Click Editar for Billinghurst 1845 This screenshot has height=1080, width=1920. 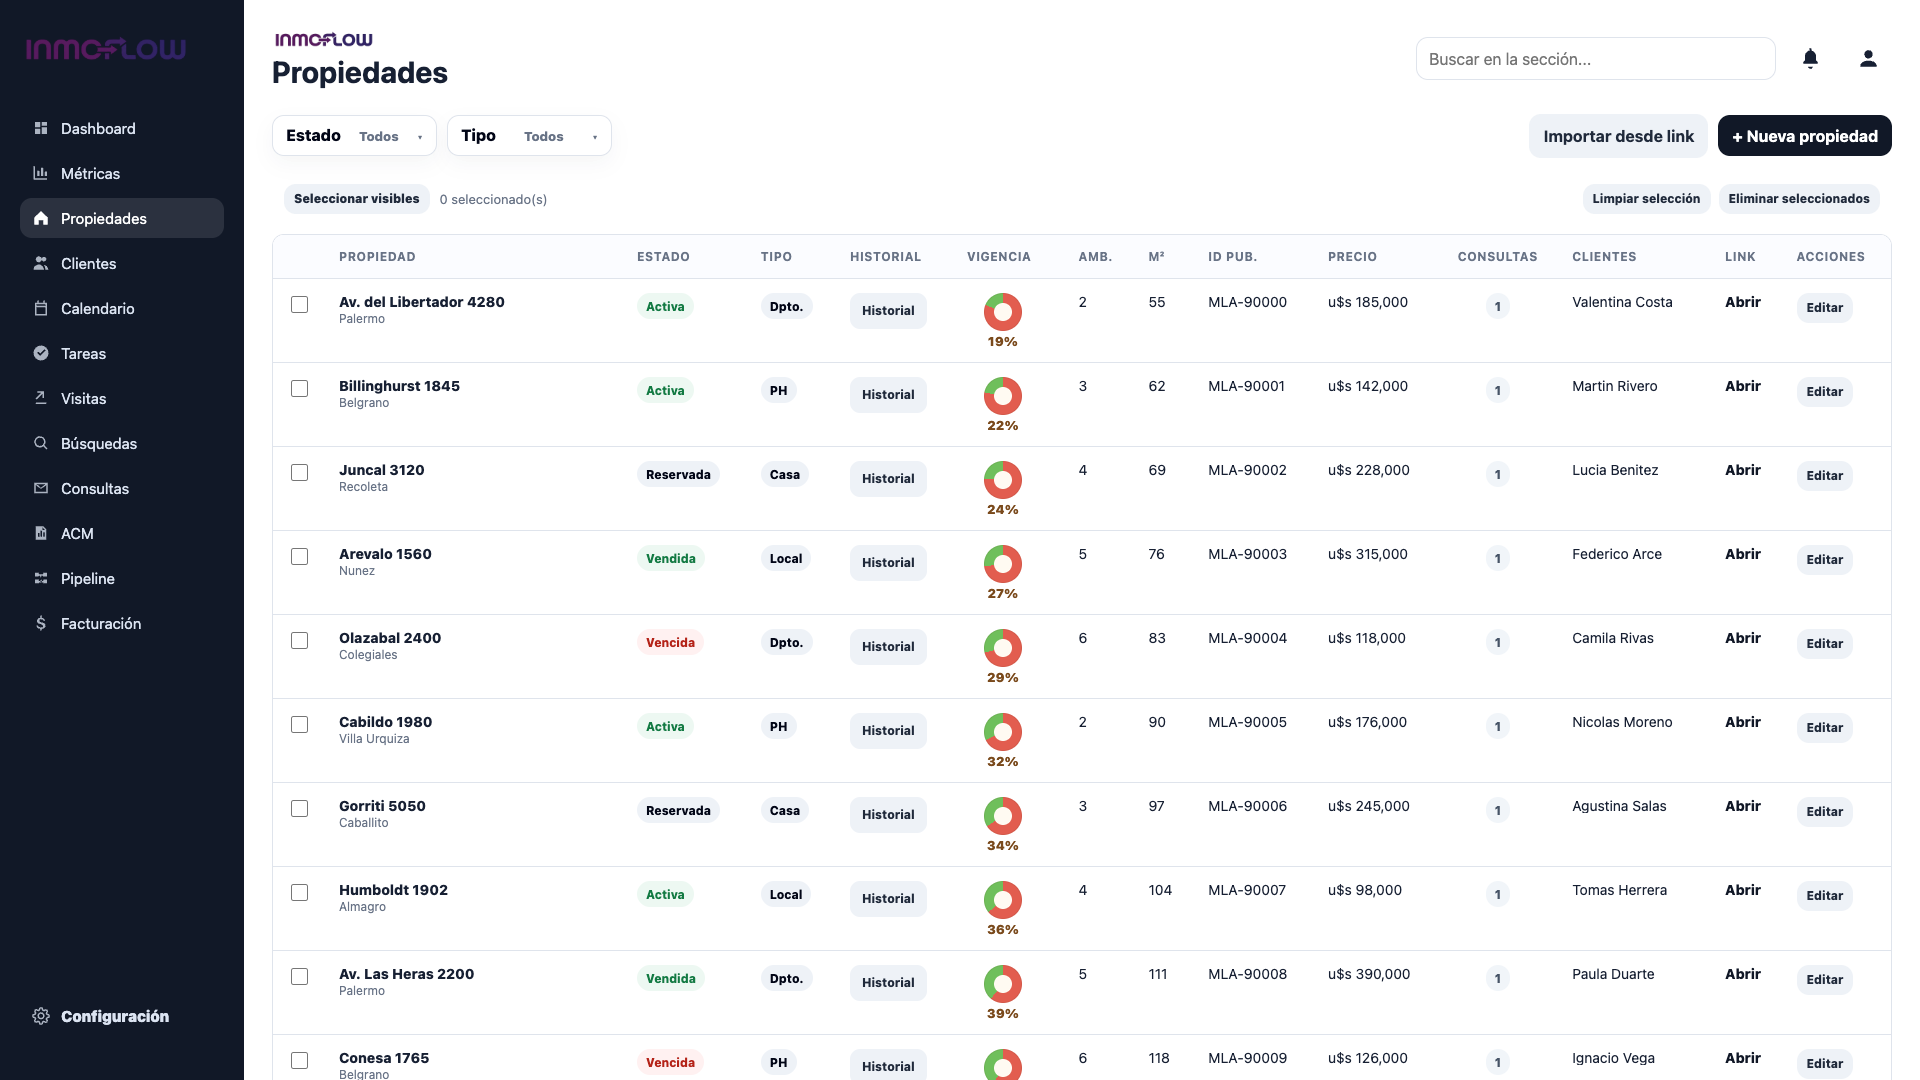pyautogui.click(x=1824, y=392)
